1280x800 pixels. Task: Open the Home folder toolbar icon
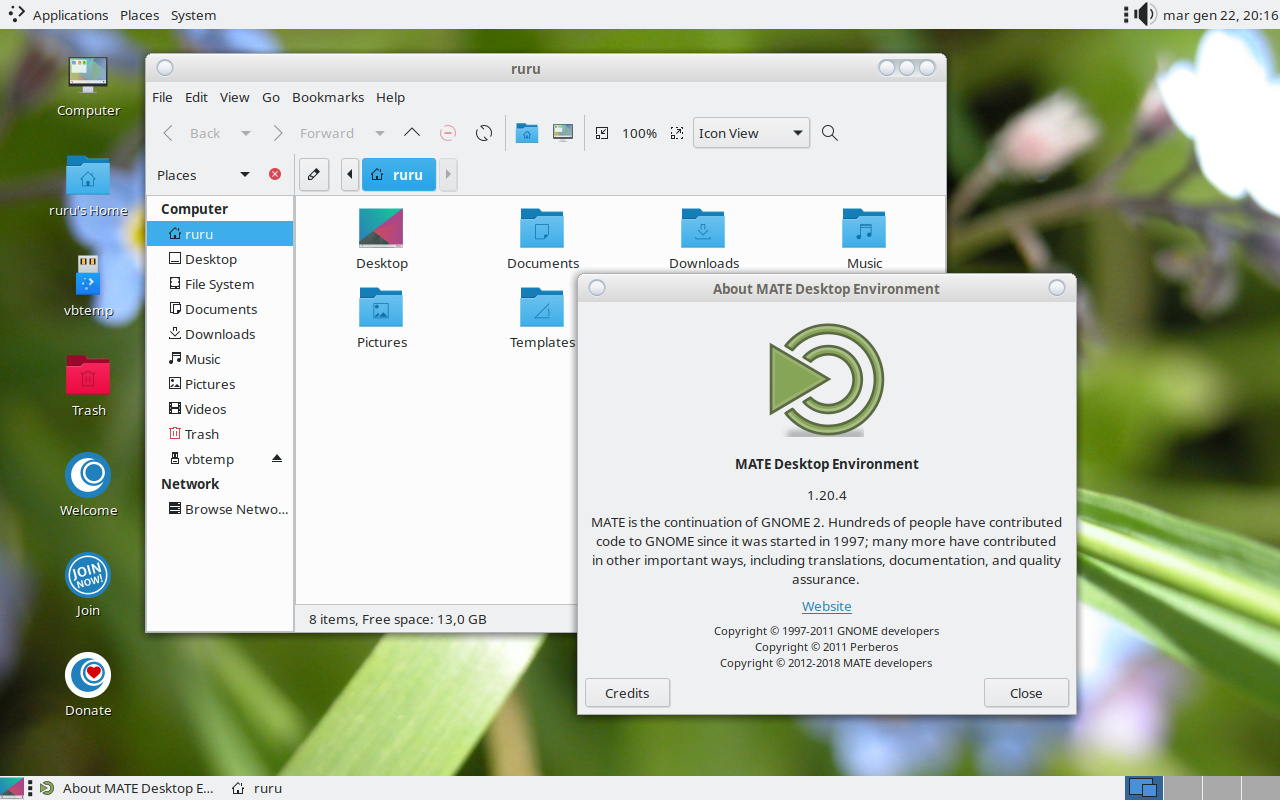pyautogui.click(x=527, y=133)
